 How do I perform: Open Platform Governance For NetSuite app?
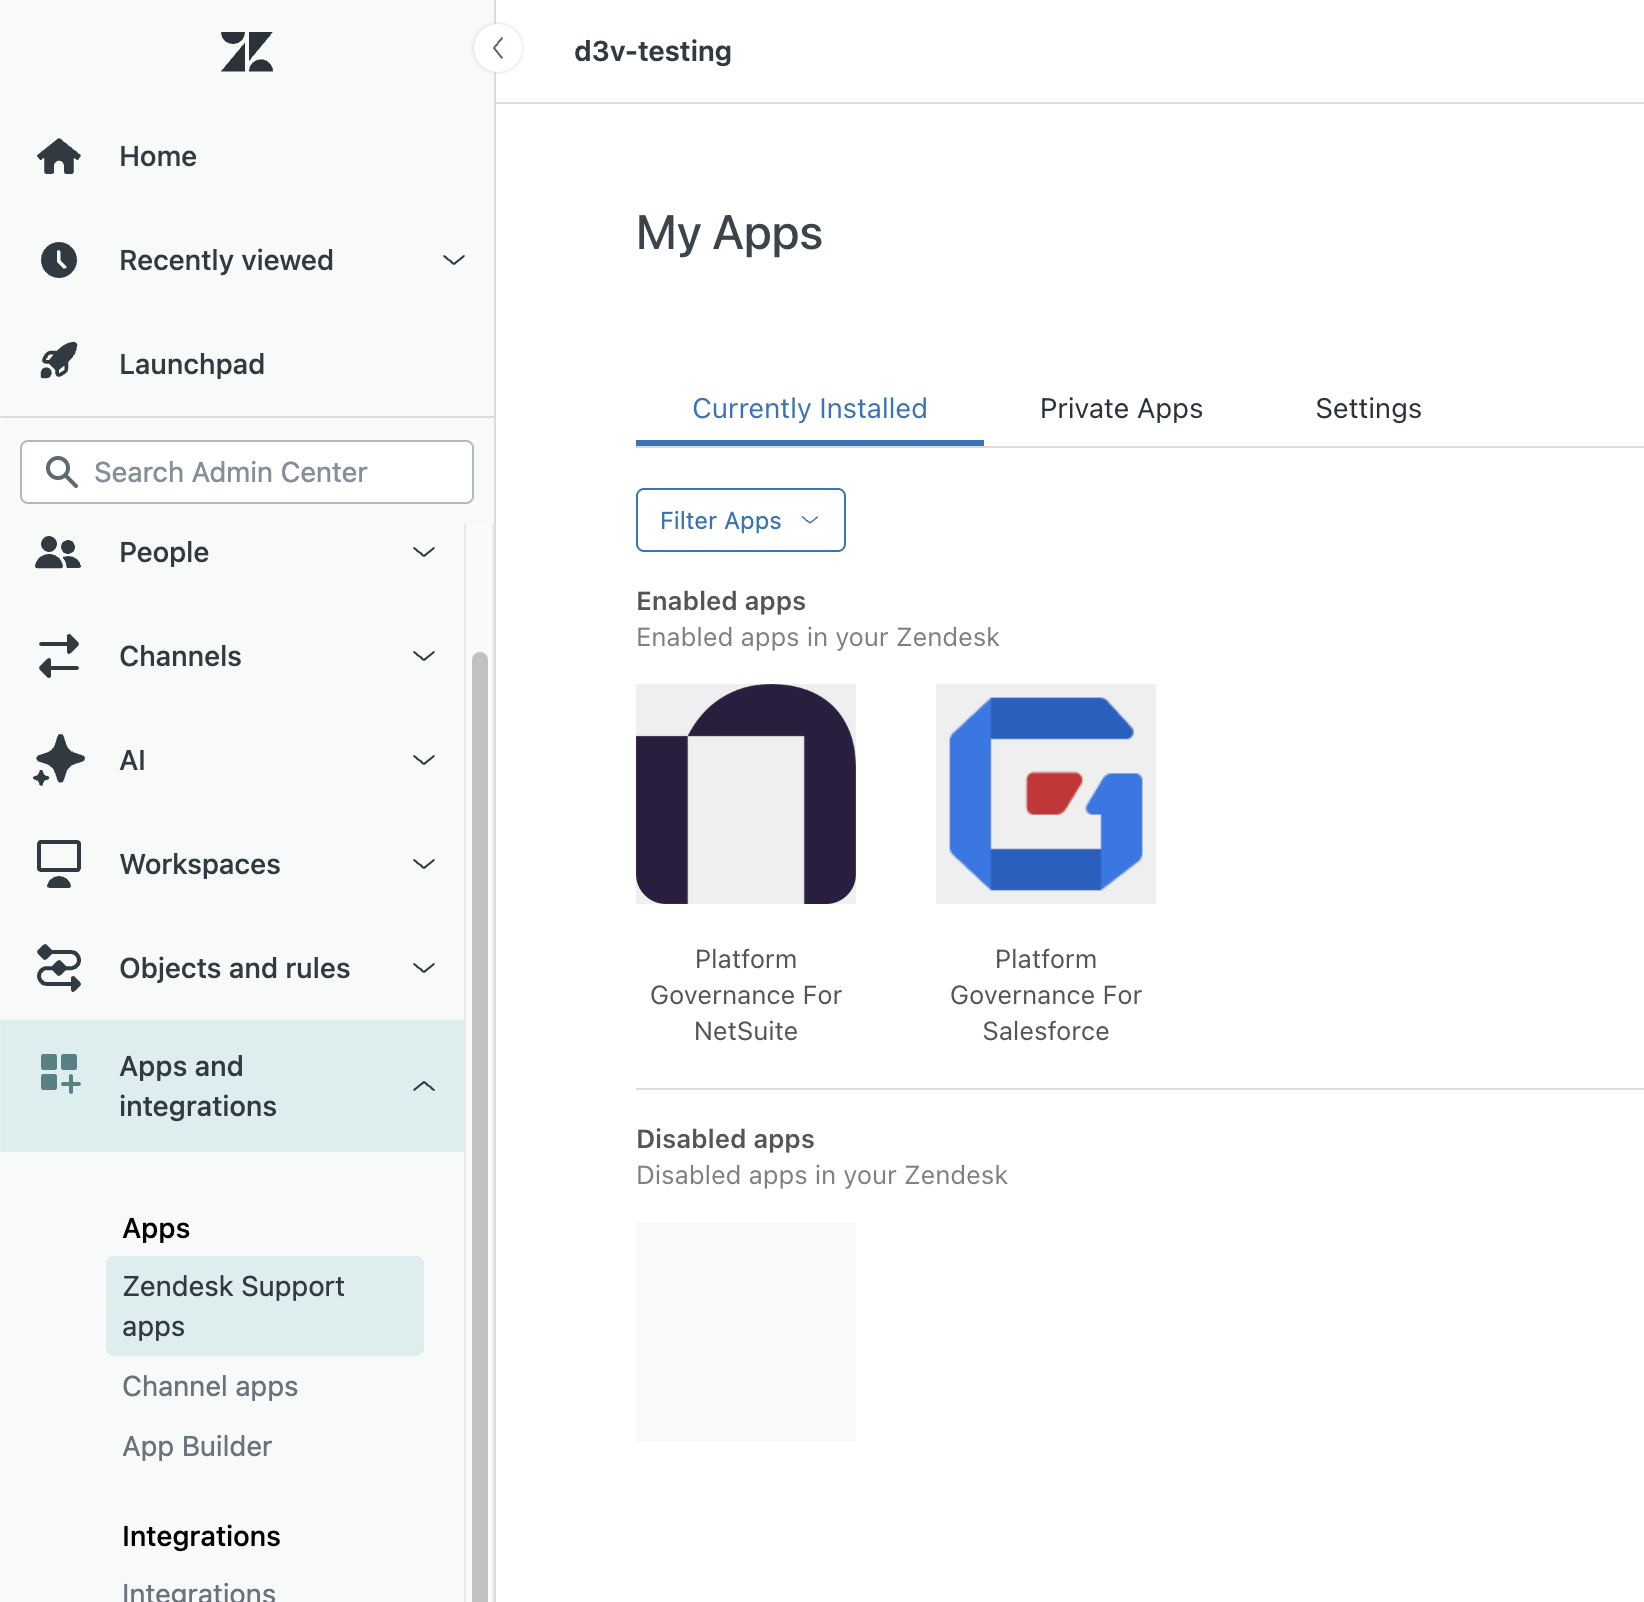click(745, 794)
